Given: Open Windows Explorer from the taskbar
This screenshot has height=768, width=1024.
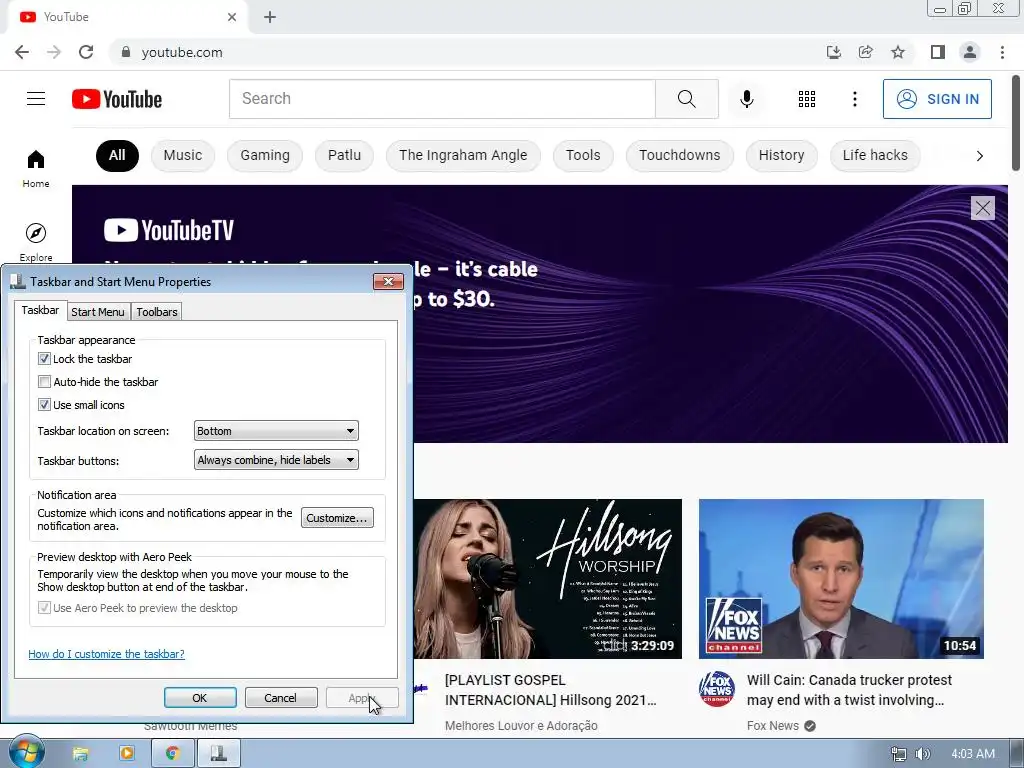Looking at the screenshot, I should click(x=80, y=754).
